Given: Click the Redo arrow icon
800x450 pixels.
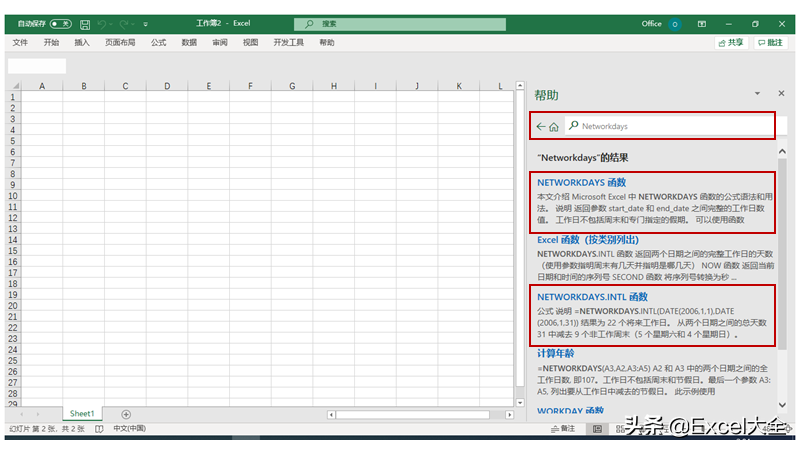Looking at the screenshot, I should (x=123, y=24).
